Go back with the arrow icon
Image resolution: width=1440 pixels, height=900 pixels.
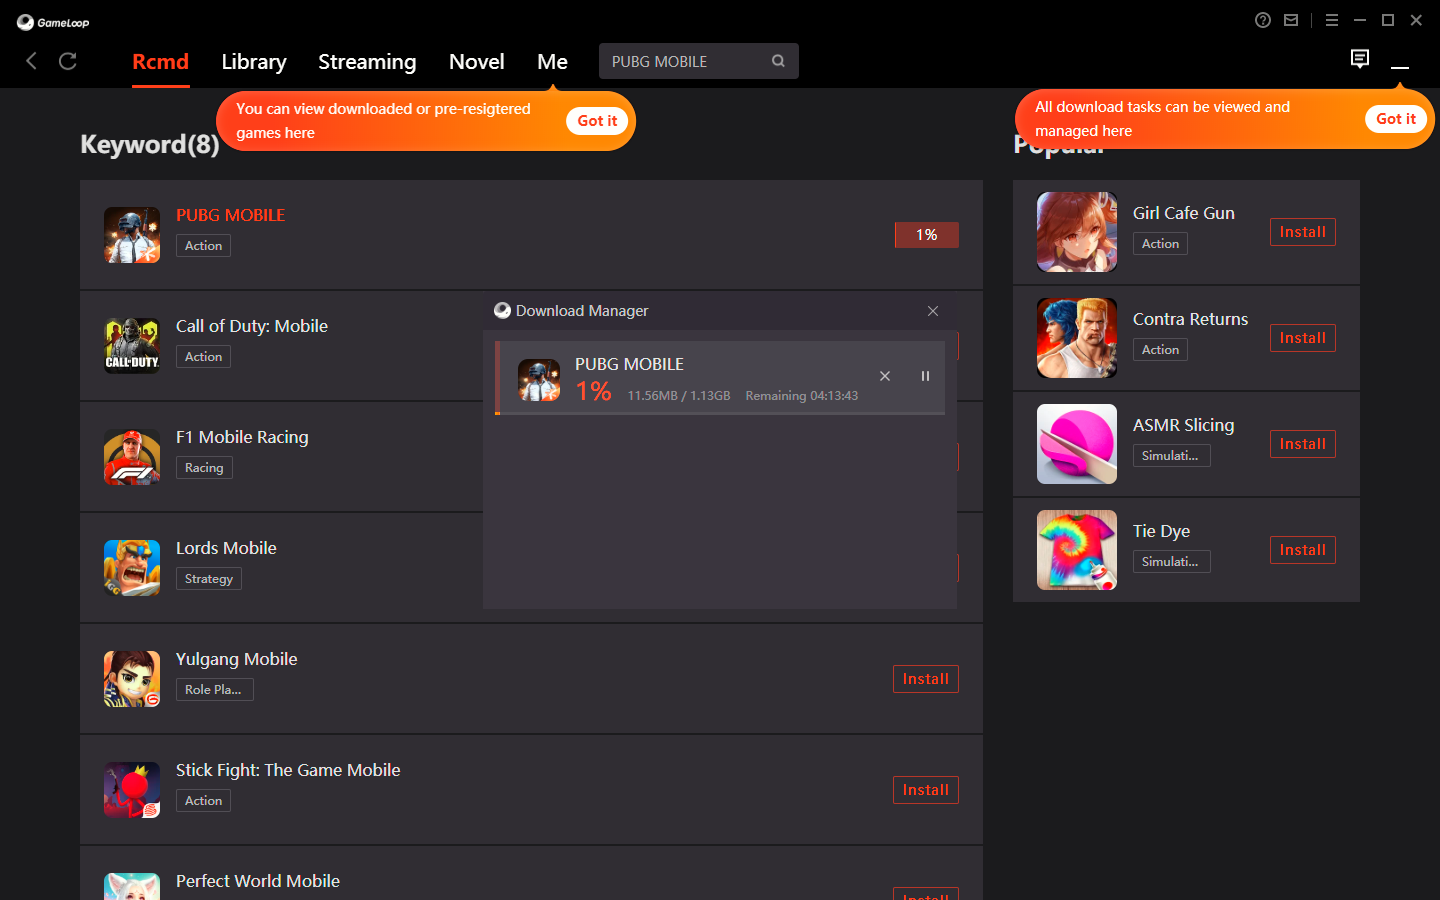31,61
